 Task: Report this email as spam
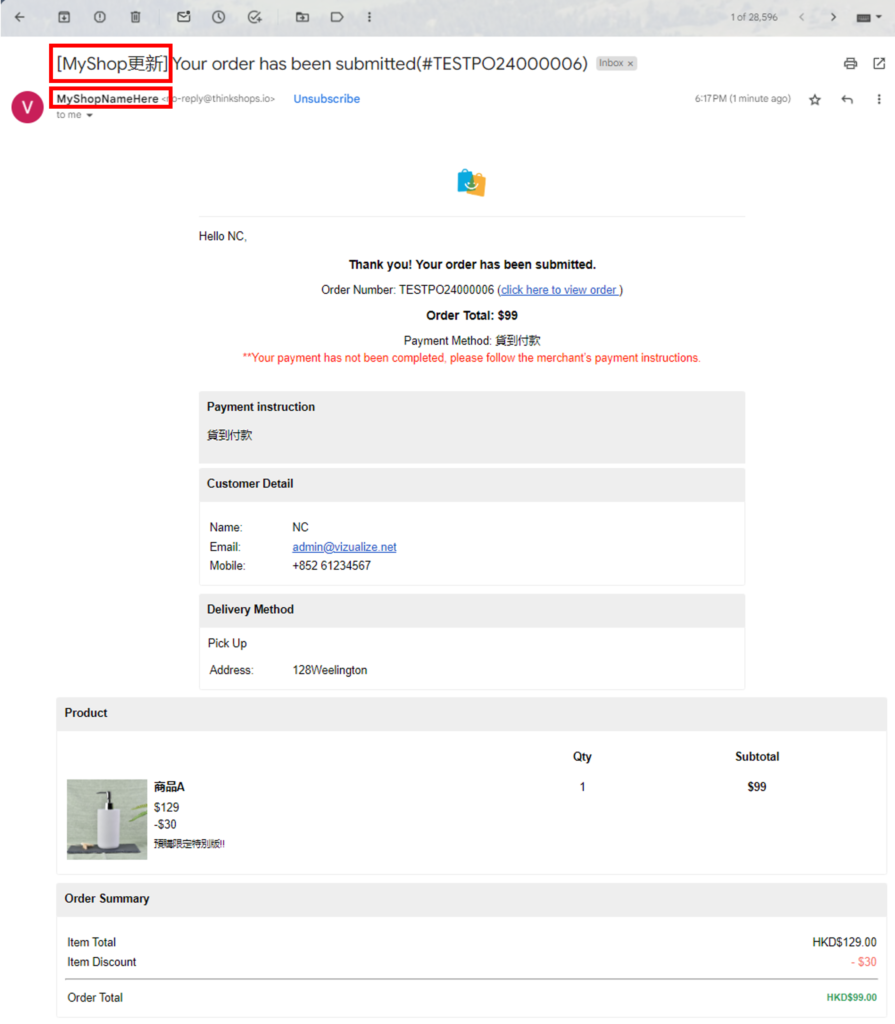[x=100, y=17]
